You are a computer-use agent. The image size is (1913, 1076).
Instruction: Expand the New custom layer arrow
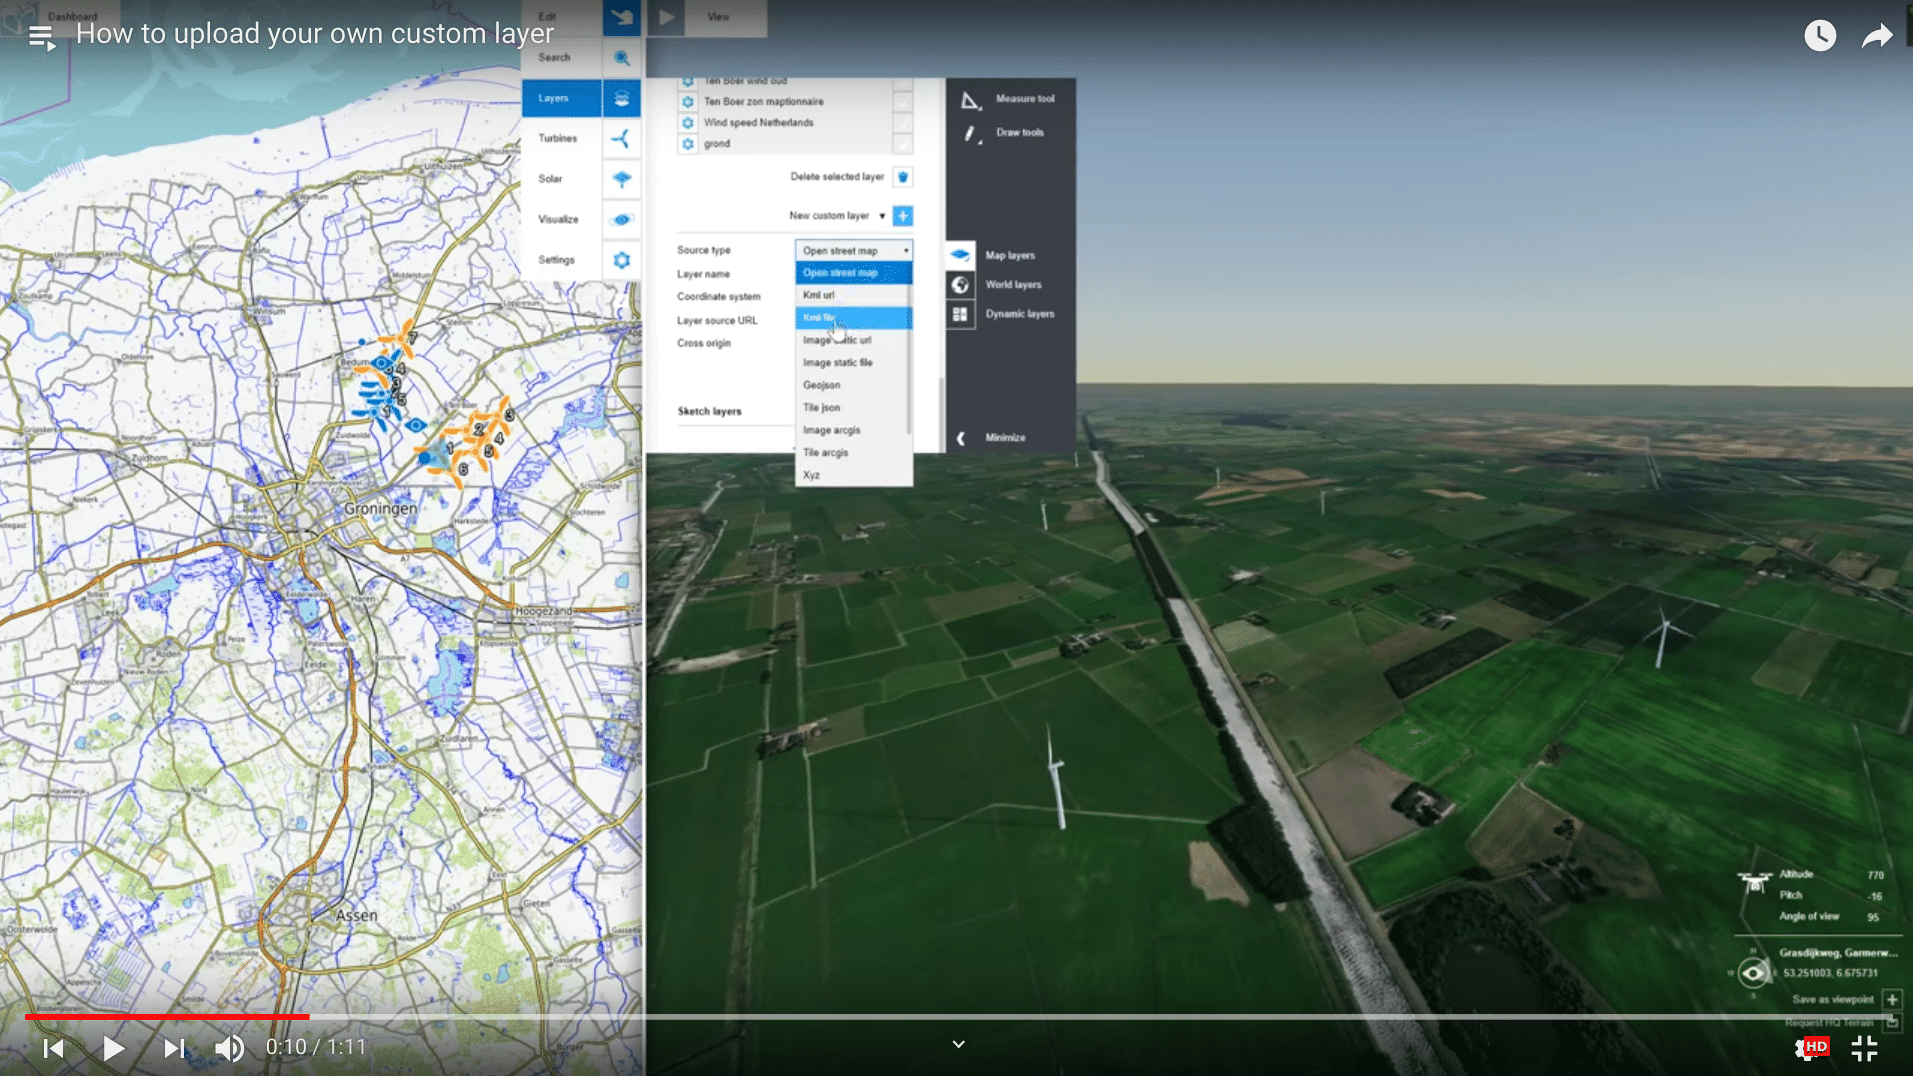pyautogui.click(x=882, y=216)
